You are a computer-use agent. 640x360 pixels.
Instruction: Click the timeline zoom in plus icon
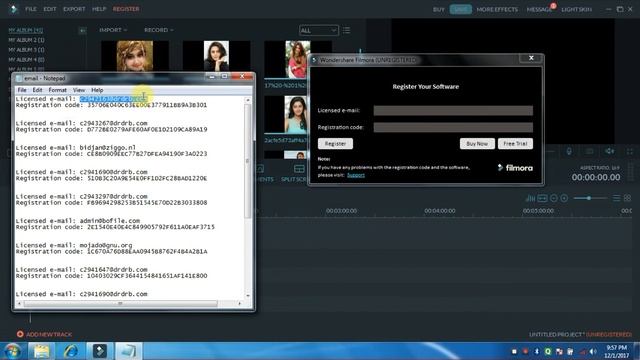[564, 198]
